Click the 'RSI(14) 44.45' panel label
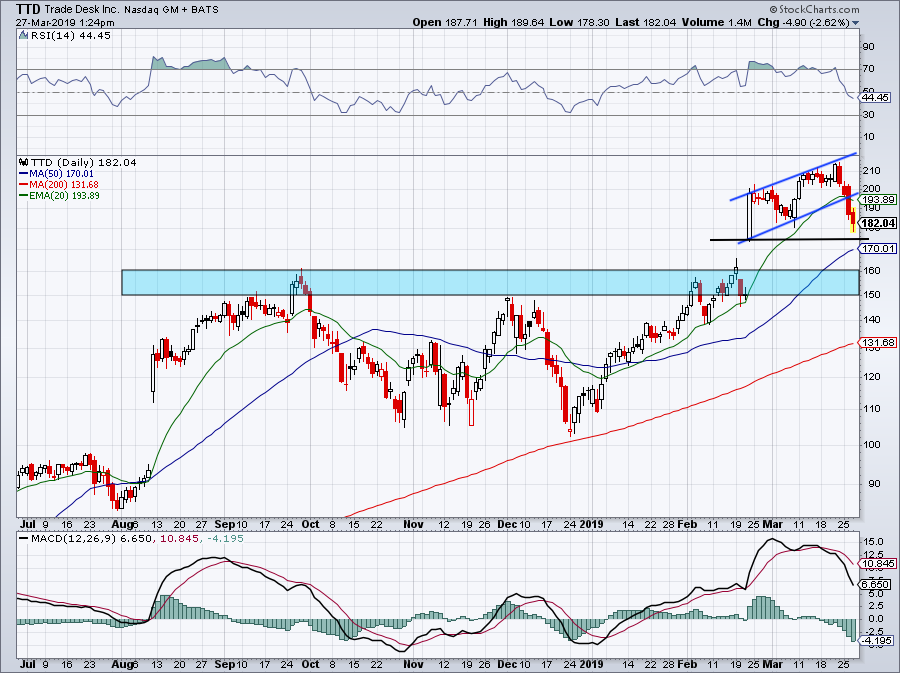 coord(71,35)
